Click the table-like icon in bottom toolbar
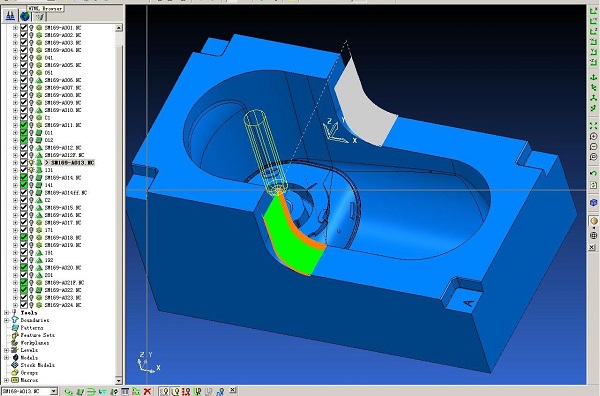This screenshot has width=600, height=396. [125, 391]
